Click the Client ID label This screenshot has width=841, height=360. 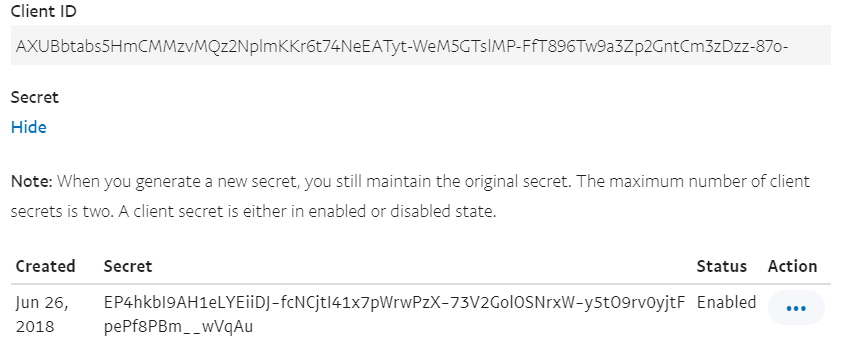[x=43, y=11]
